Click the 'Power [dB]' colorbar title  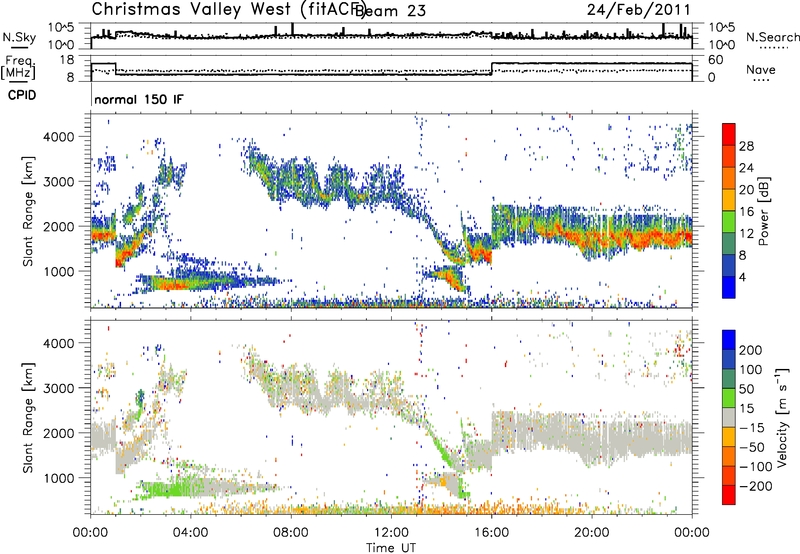point(764,211)
